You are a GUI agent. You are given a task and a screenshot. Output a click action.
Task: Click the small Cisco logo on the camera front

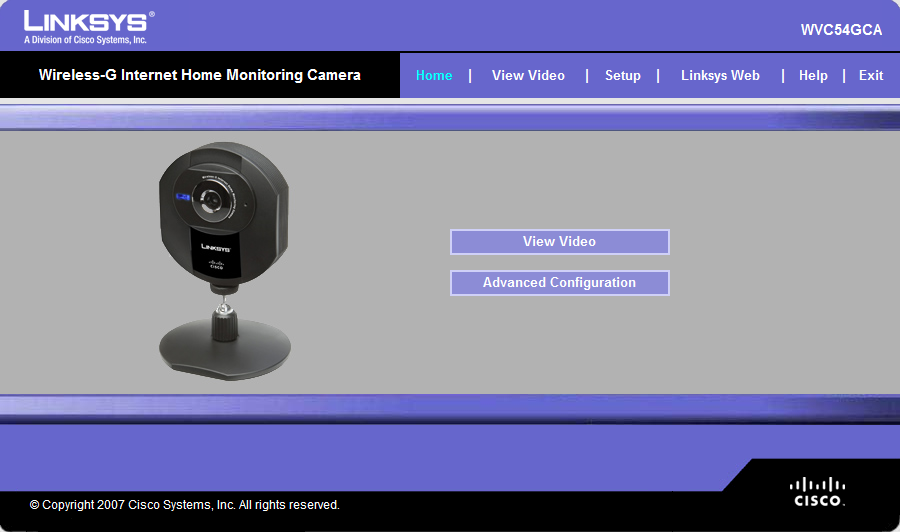[216, 265]
